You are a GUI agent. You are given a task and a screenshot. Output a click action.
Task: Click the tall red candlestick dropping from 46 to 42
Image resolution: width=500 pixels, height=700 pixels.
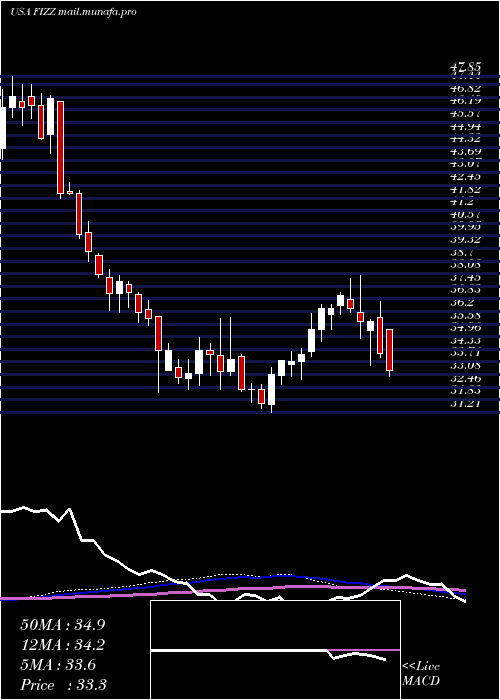click(60, 148)
